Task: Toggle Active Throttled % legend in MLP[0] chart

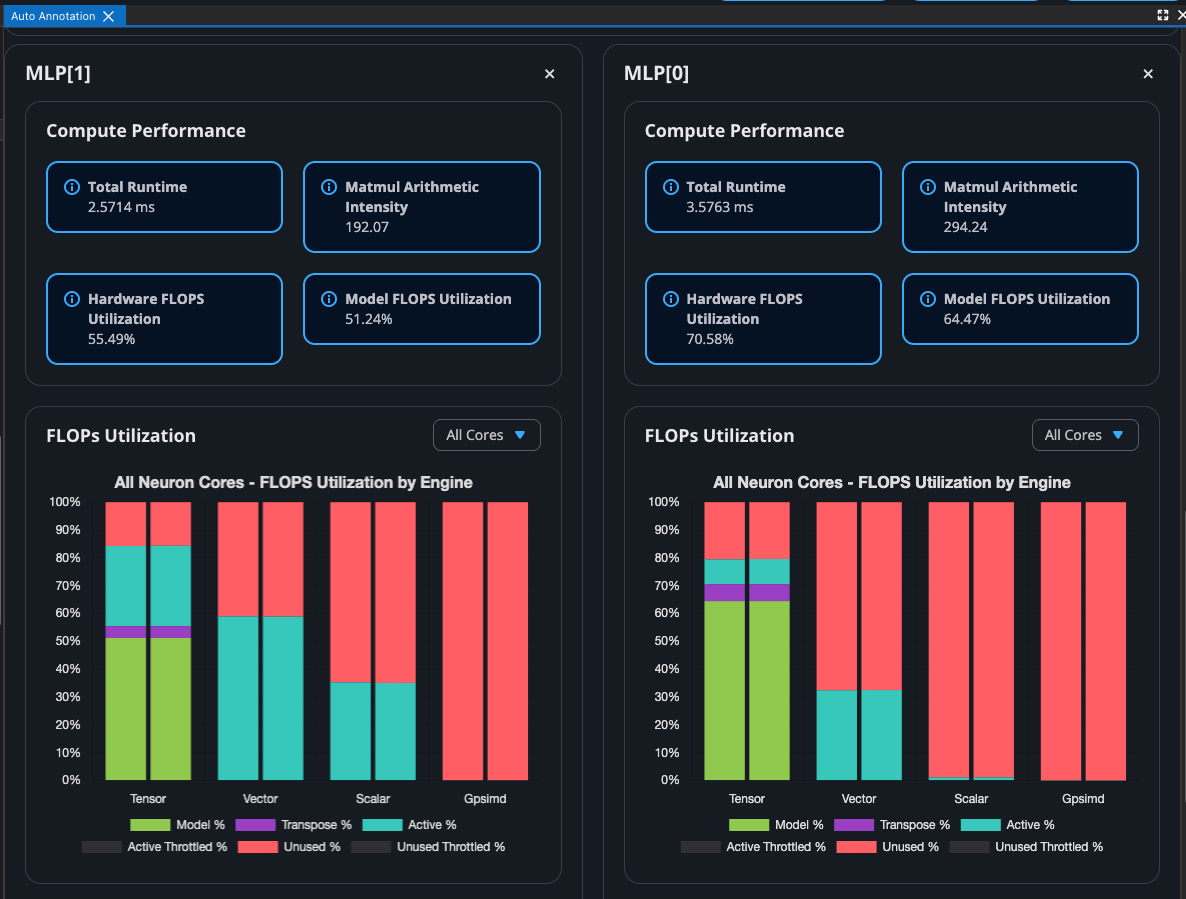Action: (x=753, y=847)
